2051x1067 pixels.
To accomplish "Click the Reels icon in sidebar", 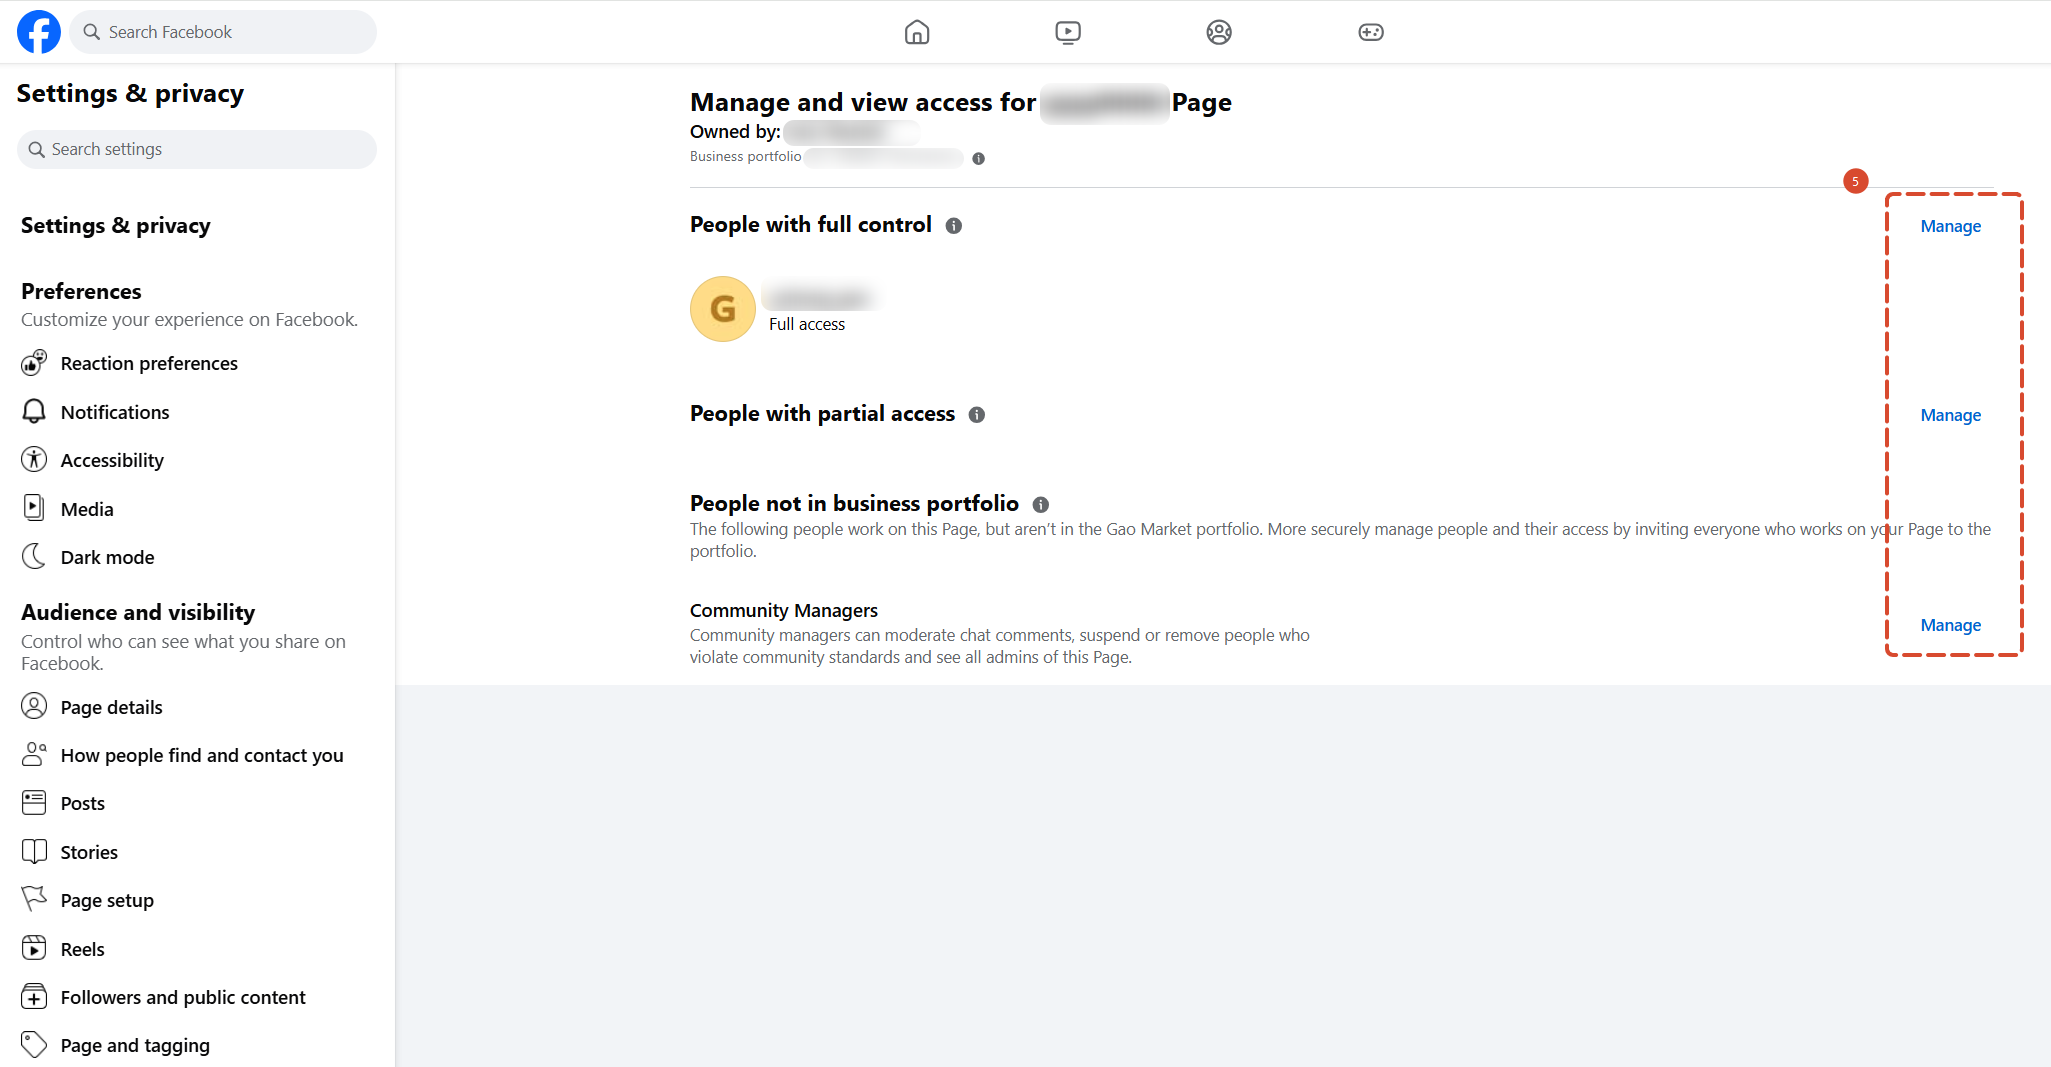I will (x=34, y=948).
